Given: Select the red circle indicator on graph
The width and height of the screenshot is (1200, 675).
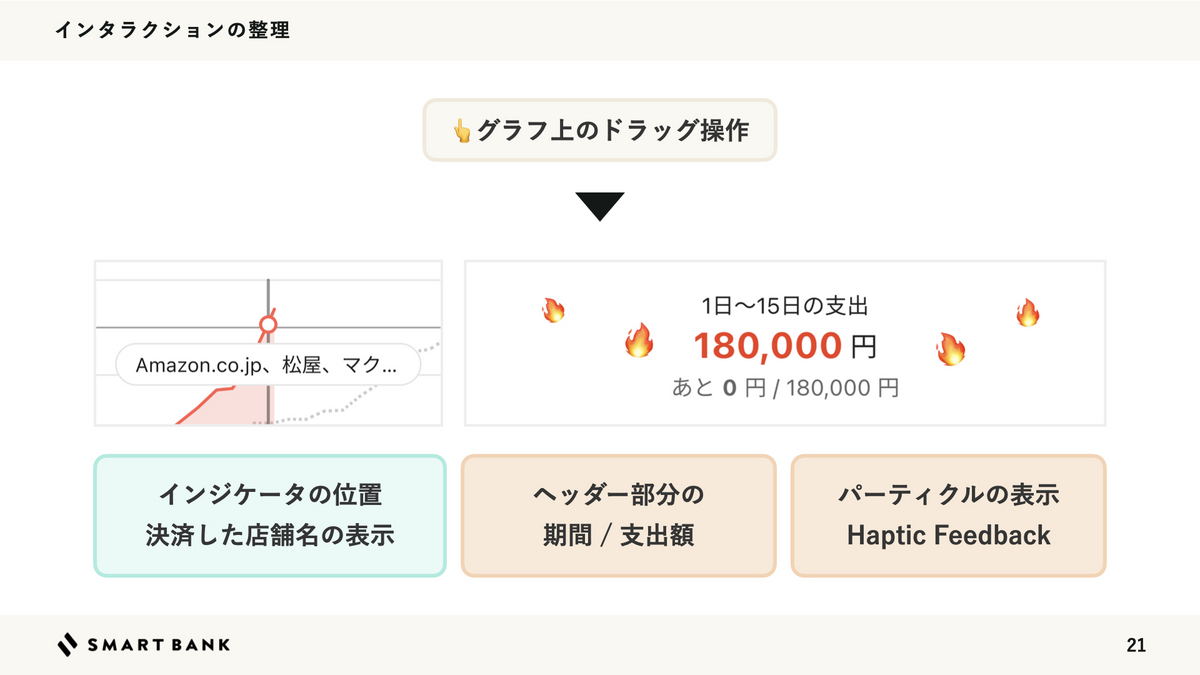Looking at the screenshot, I should coord(267,325).
